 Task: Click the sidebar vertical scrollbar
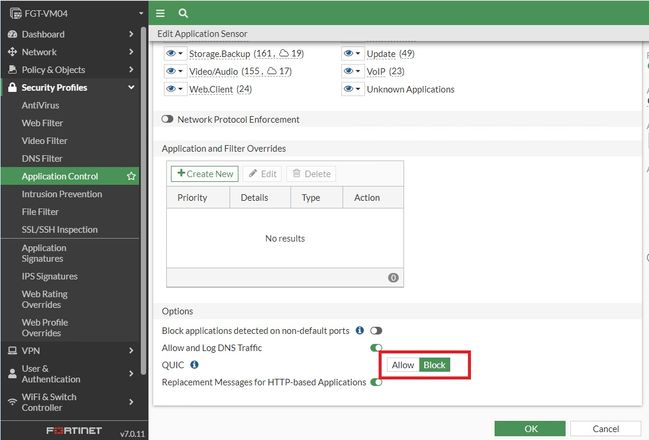[143, 201]
